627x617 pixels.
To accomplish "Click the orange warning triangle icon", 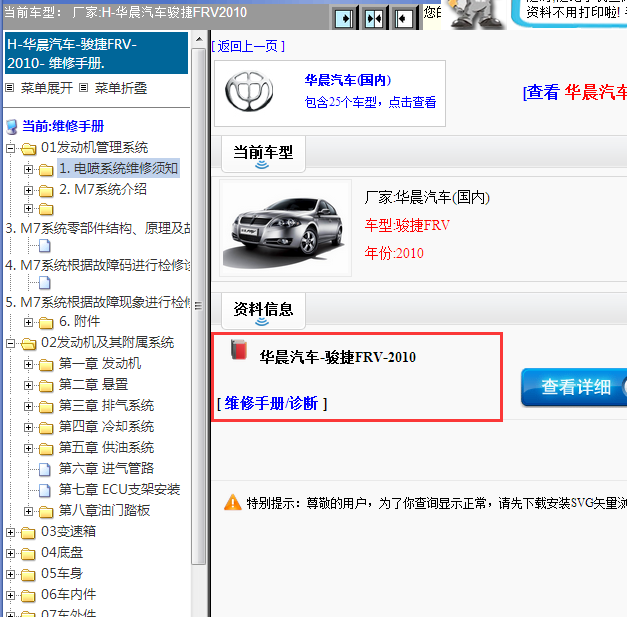I will pos(233,503).
